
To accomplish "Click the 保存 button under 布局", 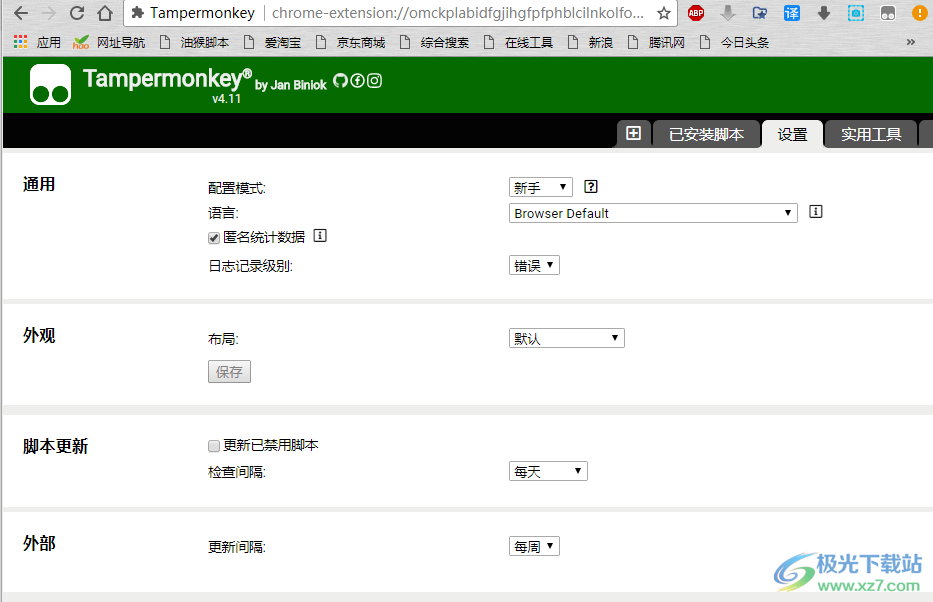I will coord(229,371).
